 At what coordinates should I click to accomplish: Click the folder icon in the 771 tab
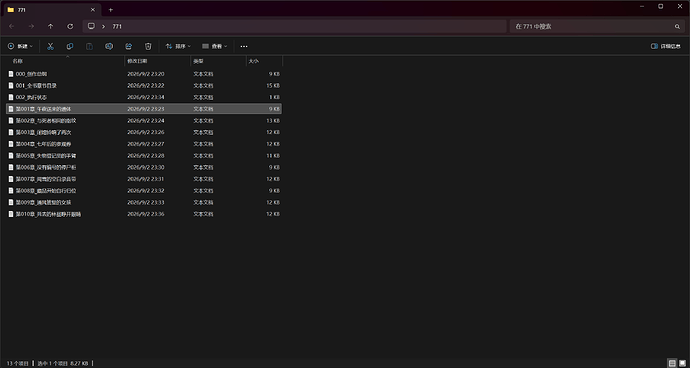point(11,10)
